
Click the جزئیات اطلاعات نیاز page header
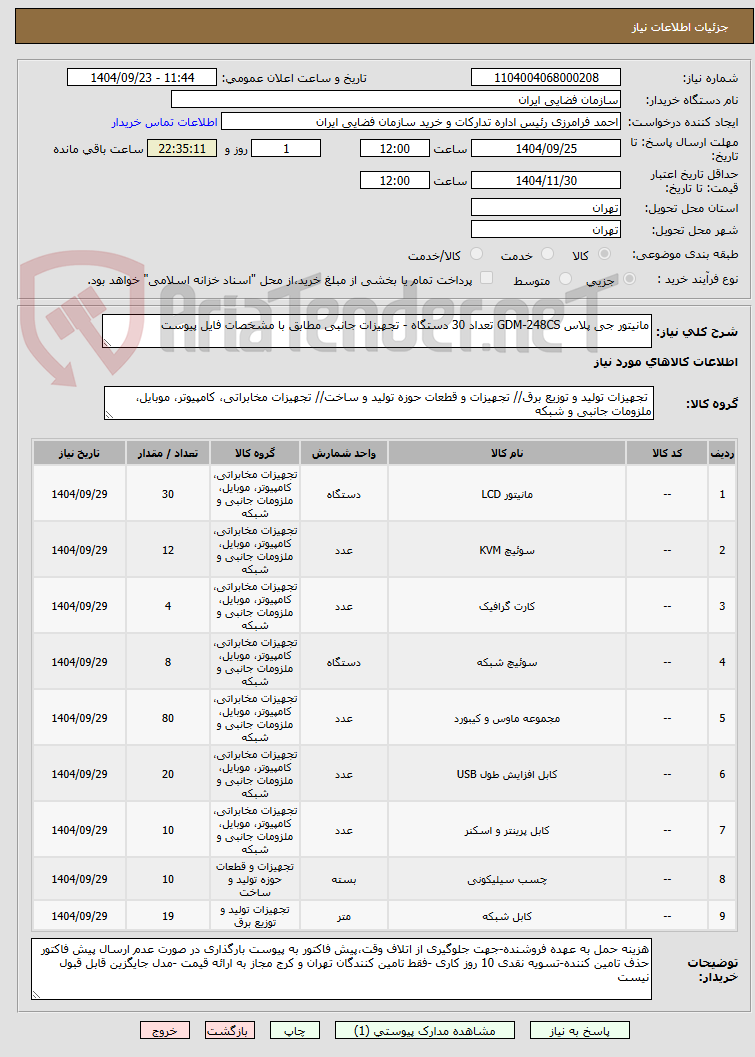(x=680, y=28)
